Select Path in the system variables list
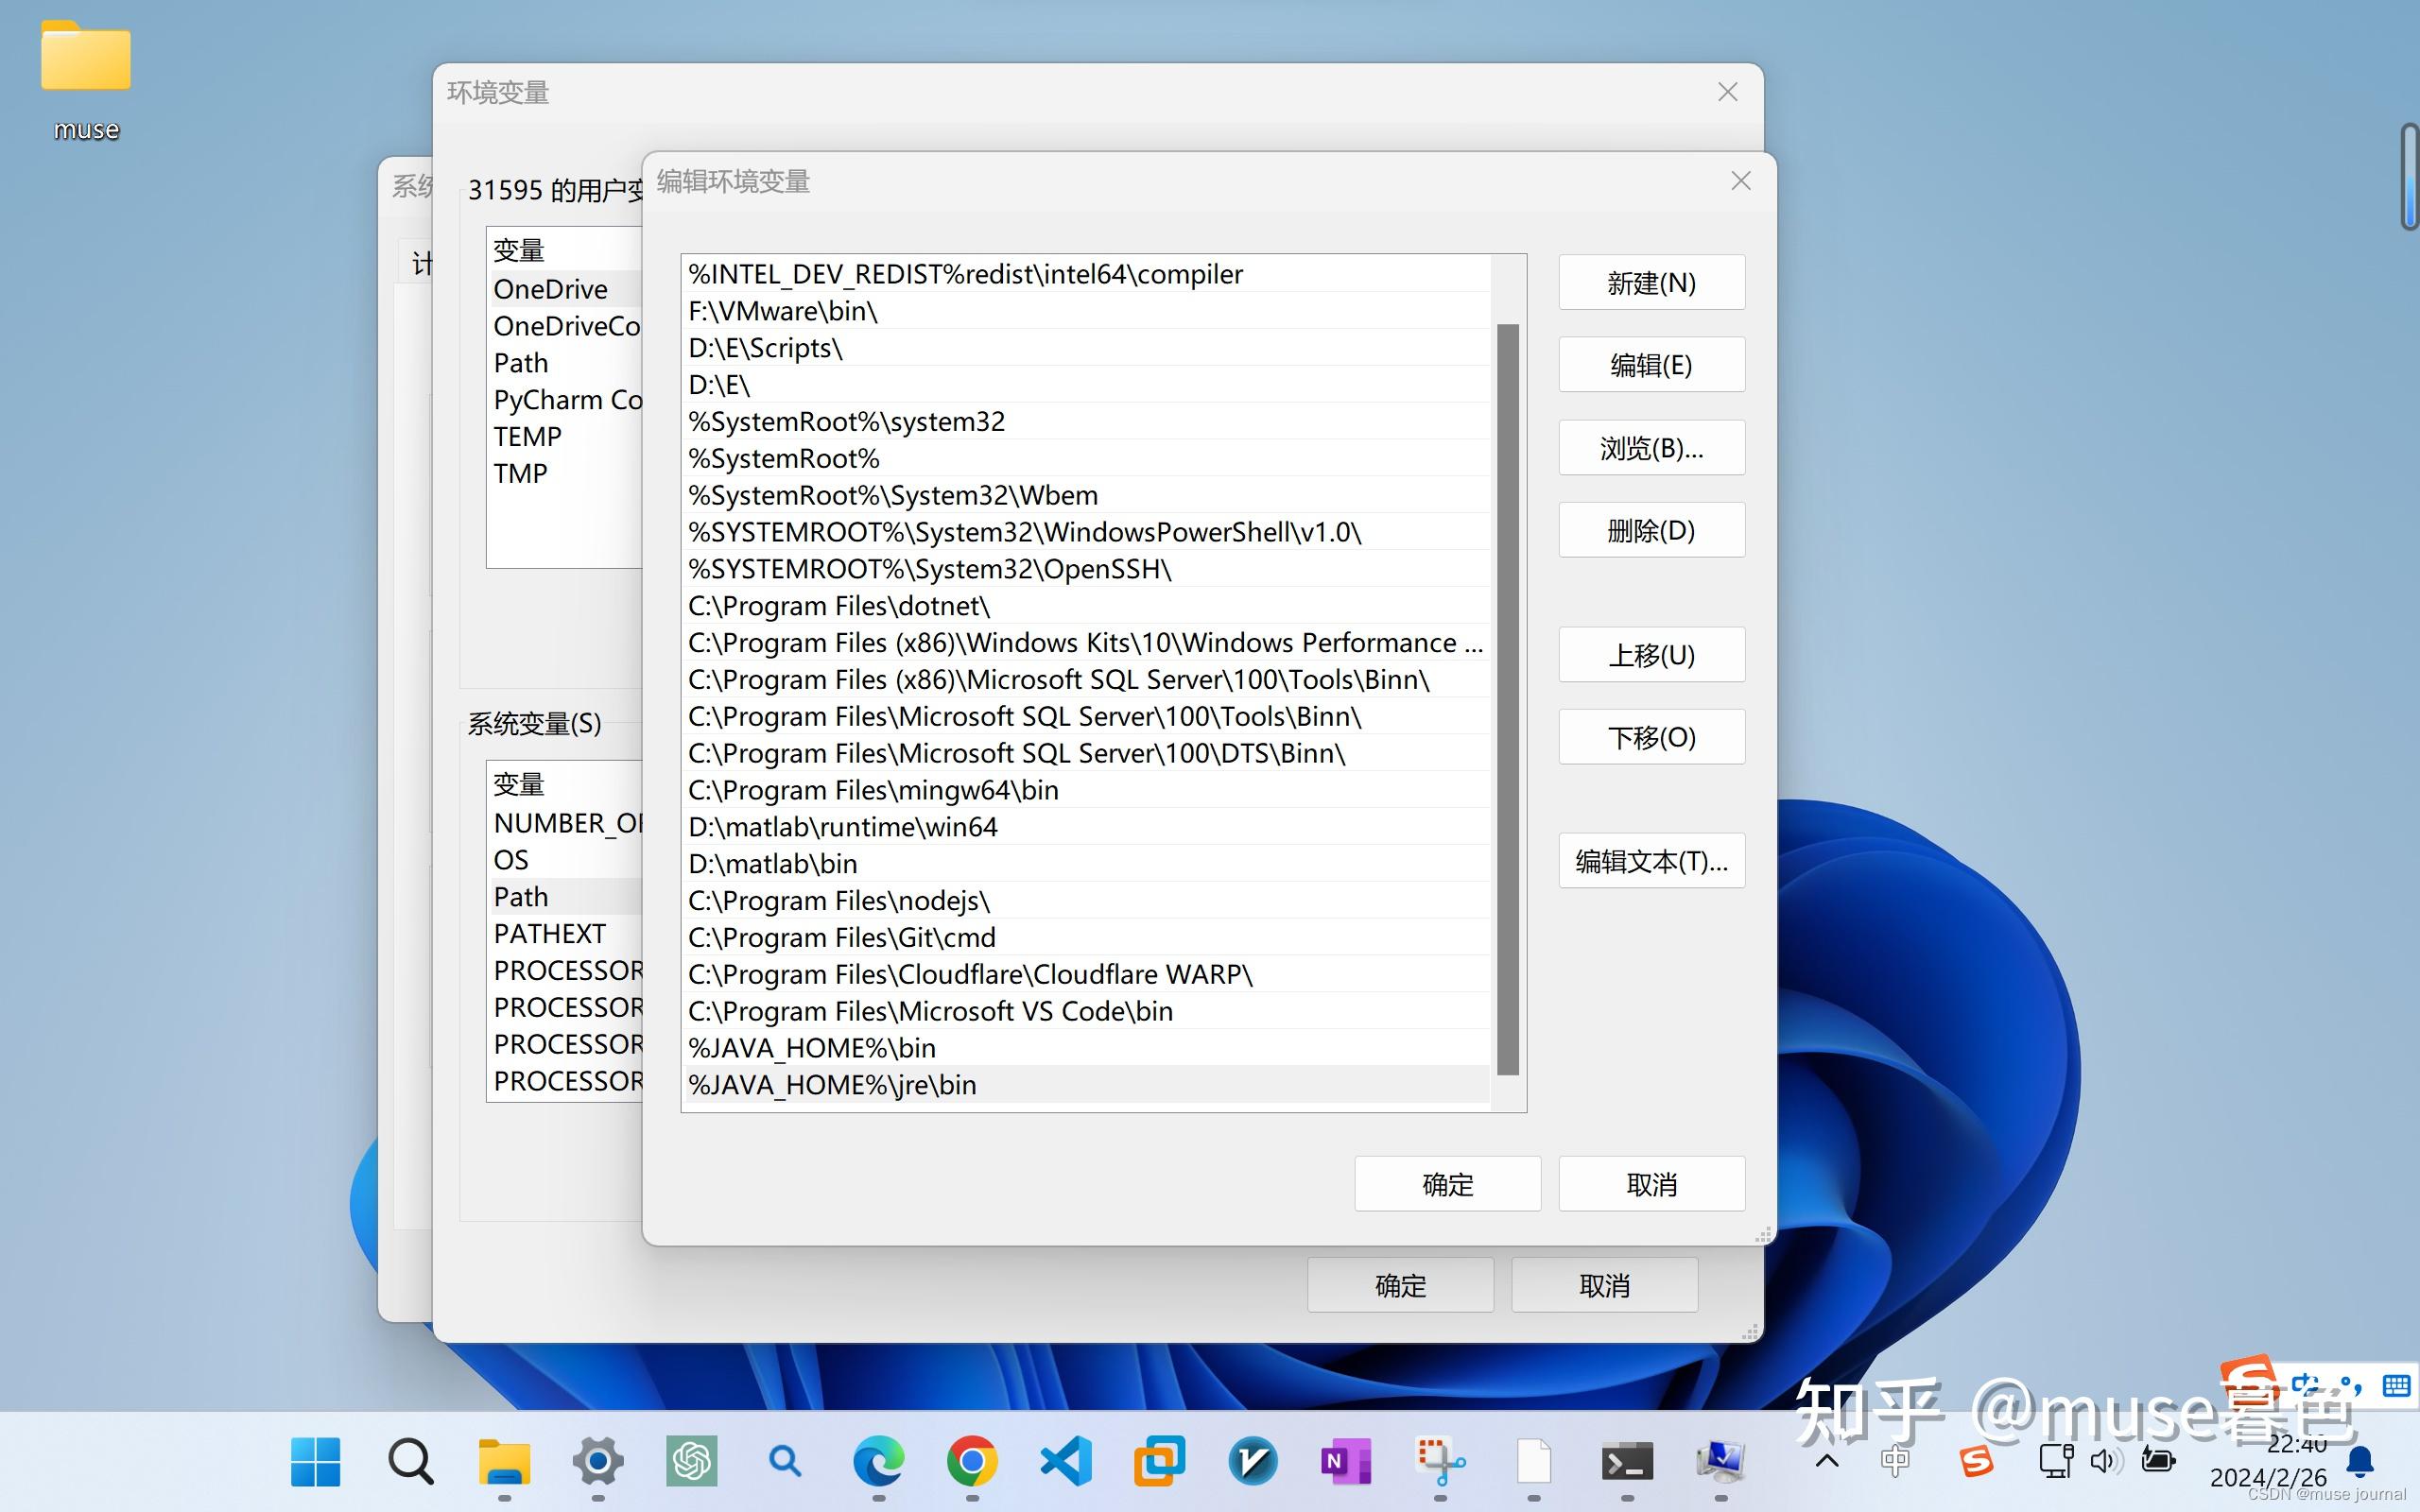2420x1512 pixels. [x=520, y=896]
